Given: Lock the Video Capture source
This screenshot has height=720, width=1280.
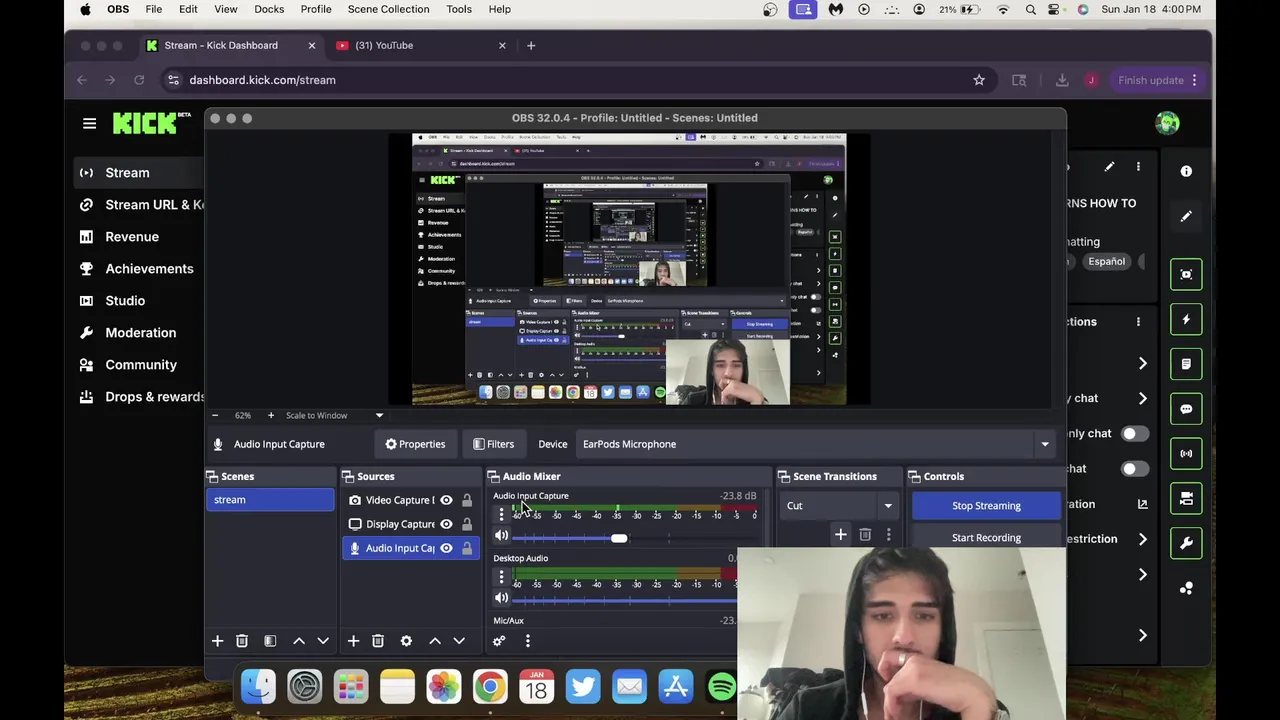Looking at the screenshot, I should (x=467, y=500).
